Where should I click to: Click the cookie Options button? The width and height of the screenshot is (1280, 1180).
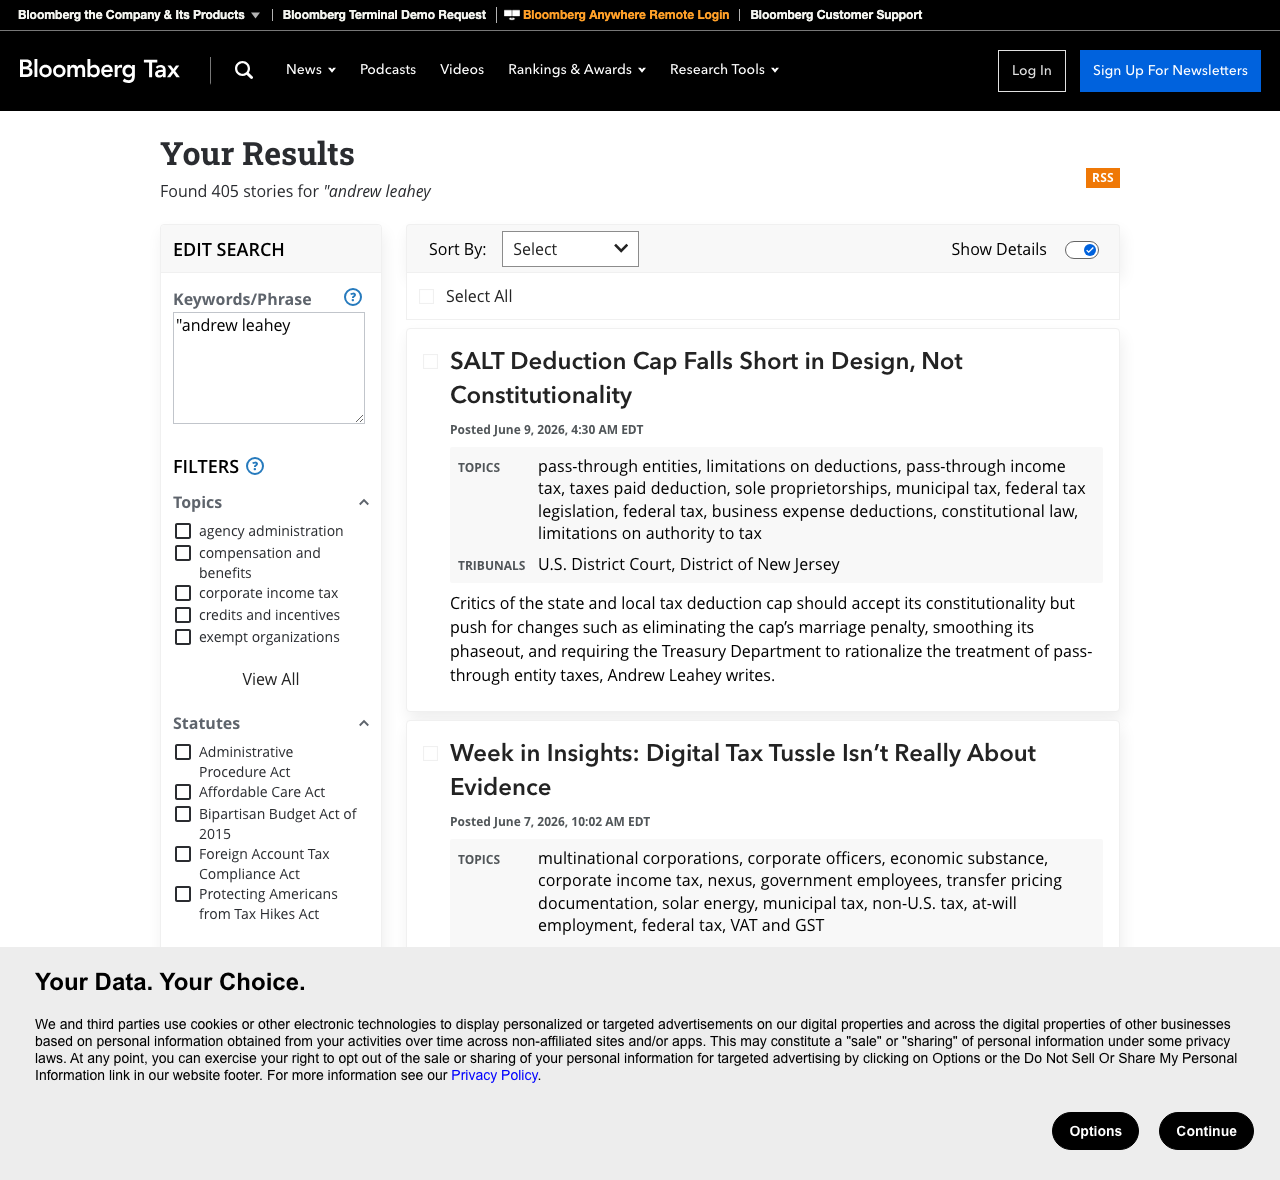[x=1095, y=1131]
